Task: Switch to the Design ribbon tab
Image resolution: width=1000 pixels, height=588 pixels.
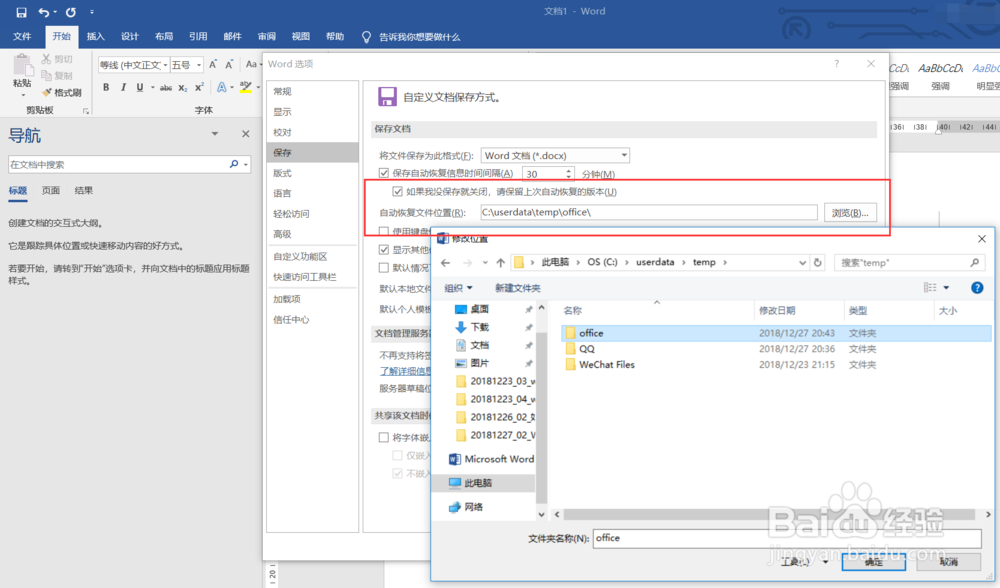Action: point(129,36)
